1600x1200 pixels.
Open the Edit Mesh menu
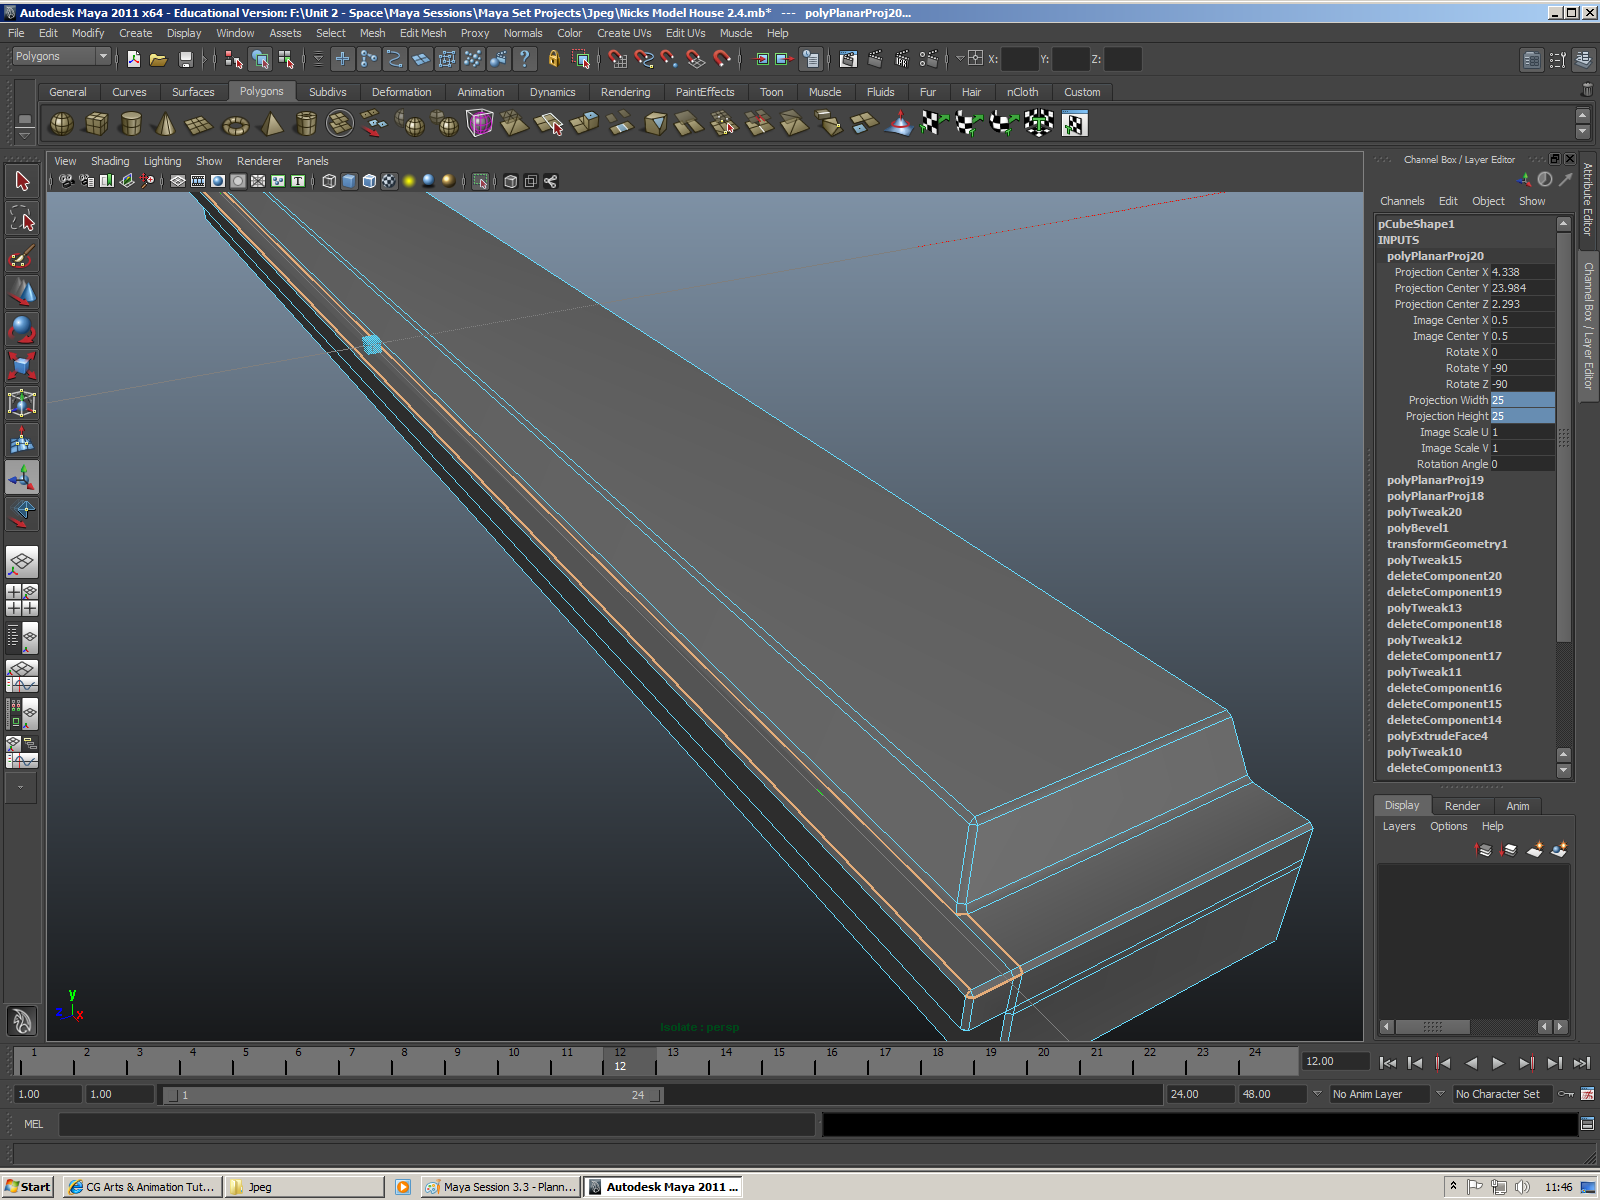(x=423, y=33)
